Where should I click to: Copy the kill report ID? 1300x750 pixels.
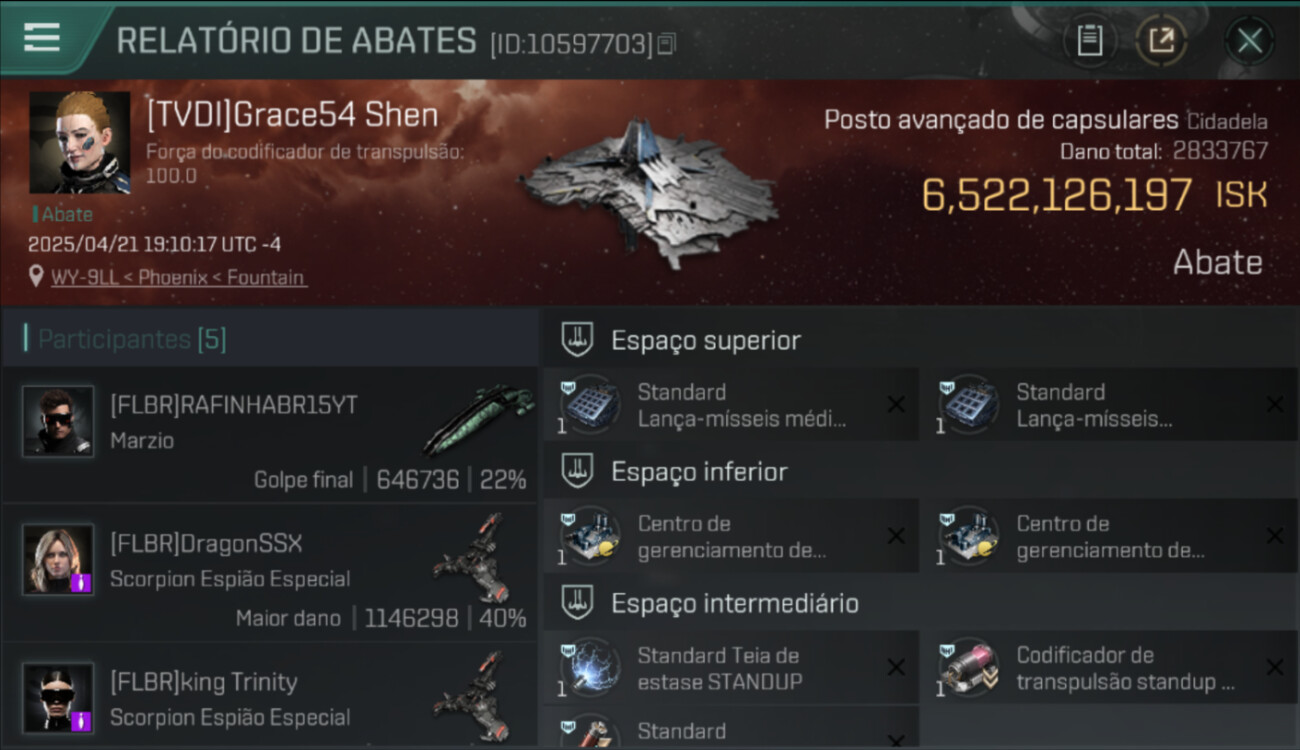click(x=667, y=43)
